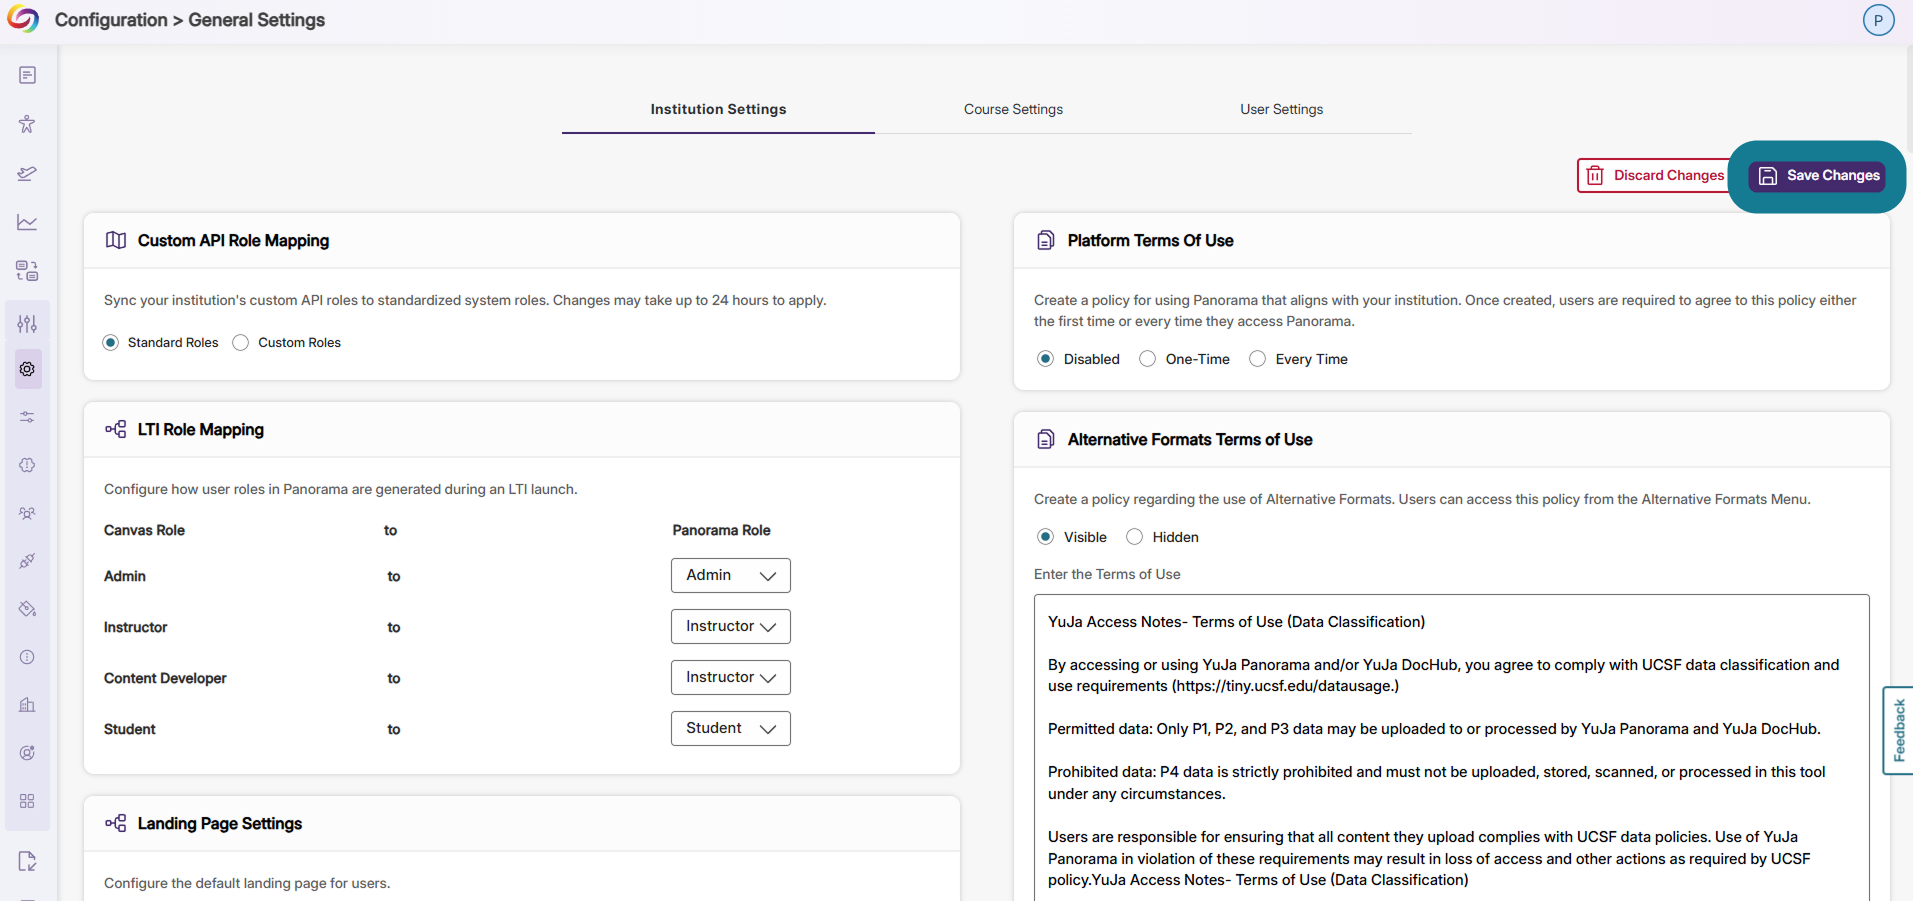Switch to the User Settings tab
Viewport: 1913px width, 901px height.
tap(1281, 109)
